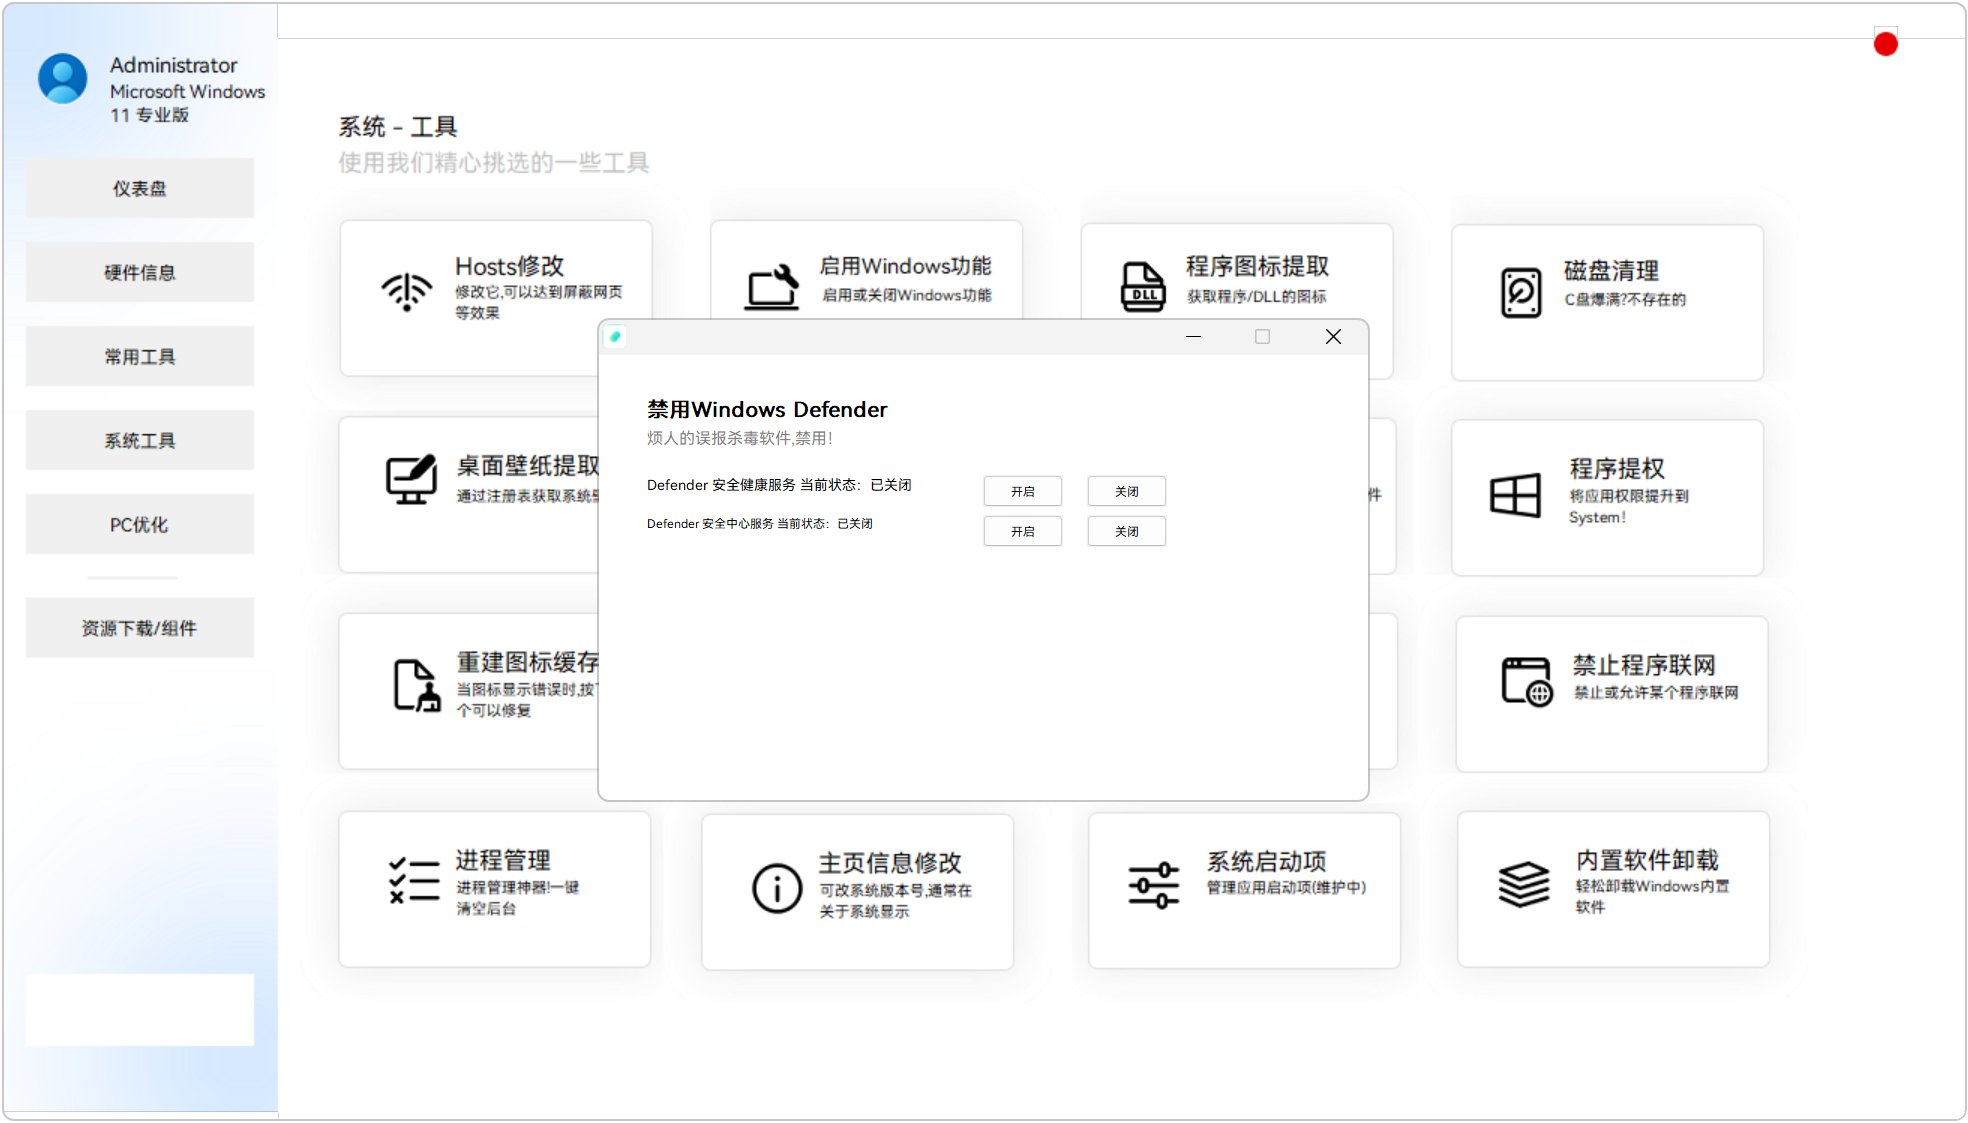Click the Administrator user avatar
Viewport: 1968px width, 1123px height.
click(x=63, y=79)
